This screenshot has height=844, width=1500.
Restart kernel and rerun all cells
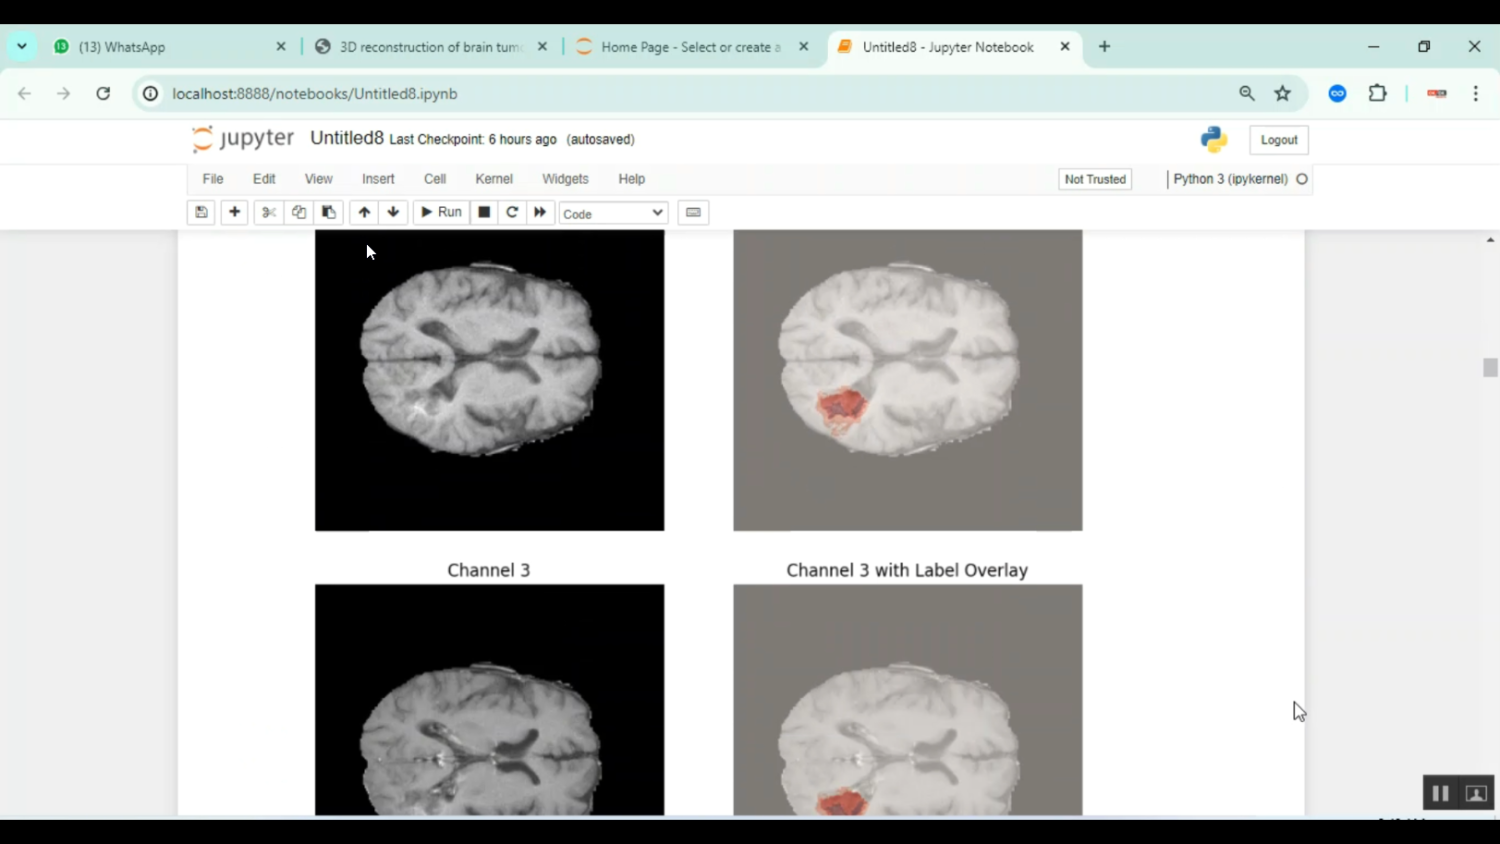(540, 212)
